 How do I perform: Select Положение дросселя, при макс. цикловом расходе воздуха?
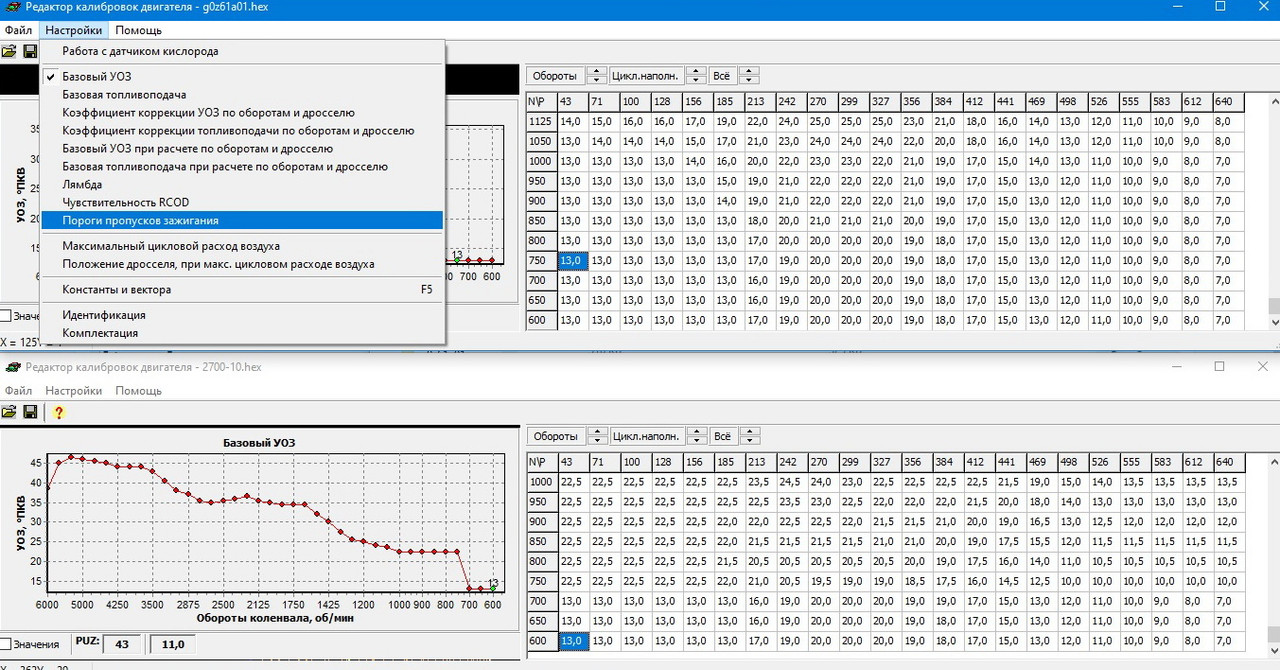point(242,264)
